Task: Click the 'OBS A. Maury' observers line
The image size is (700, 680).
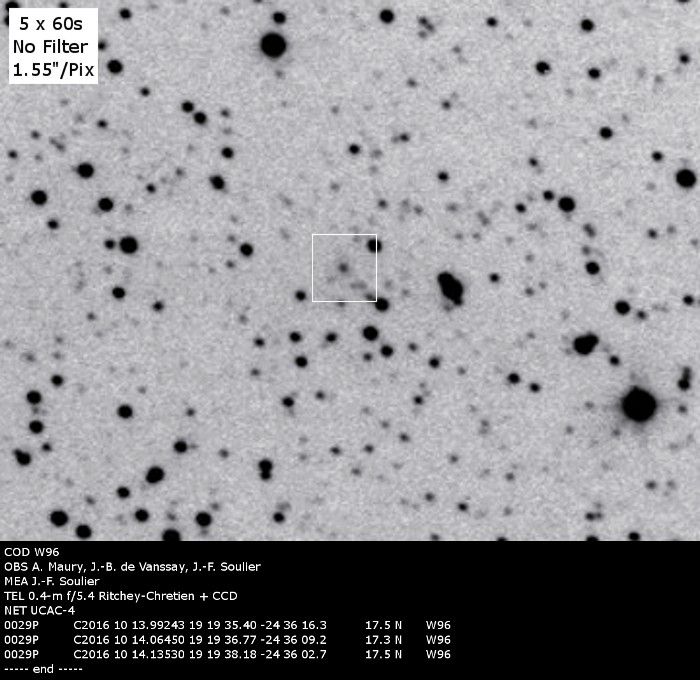Action: (x=132, y=567)
